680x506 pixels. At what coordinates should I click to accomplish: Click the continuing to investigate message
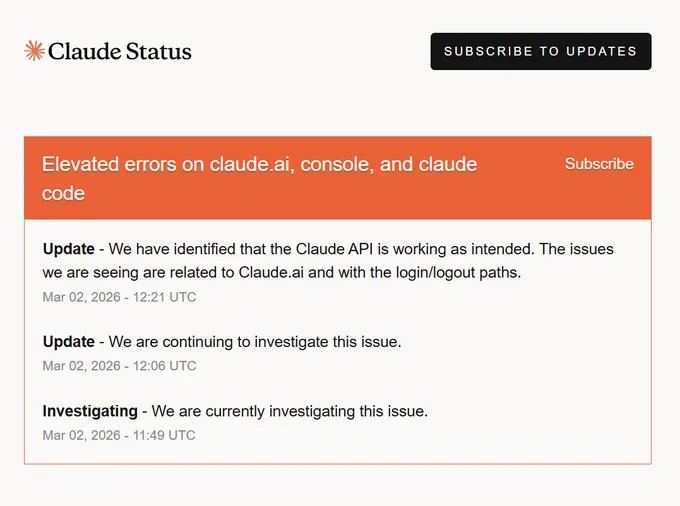255,342
